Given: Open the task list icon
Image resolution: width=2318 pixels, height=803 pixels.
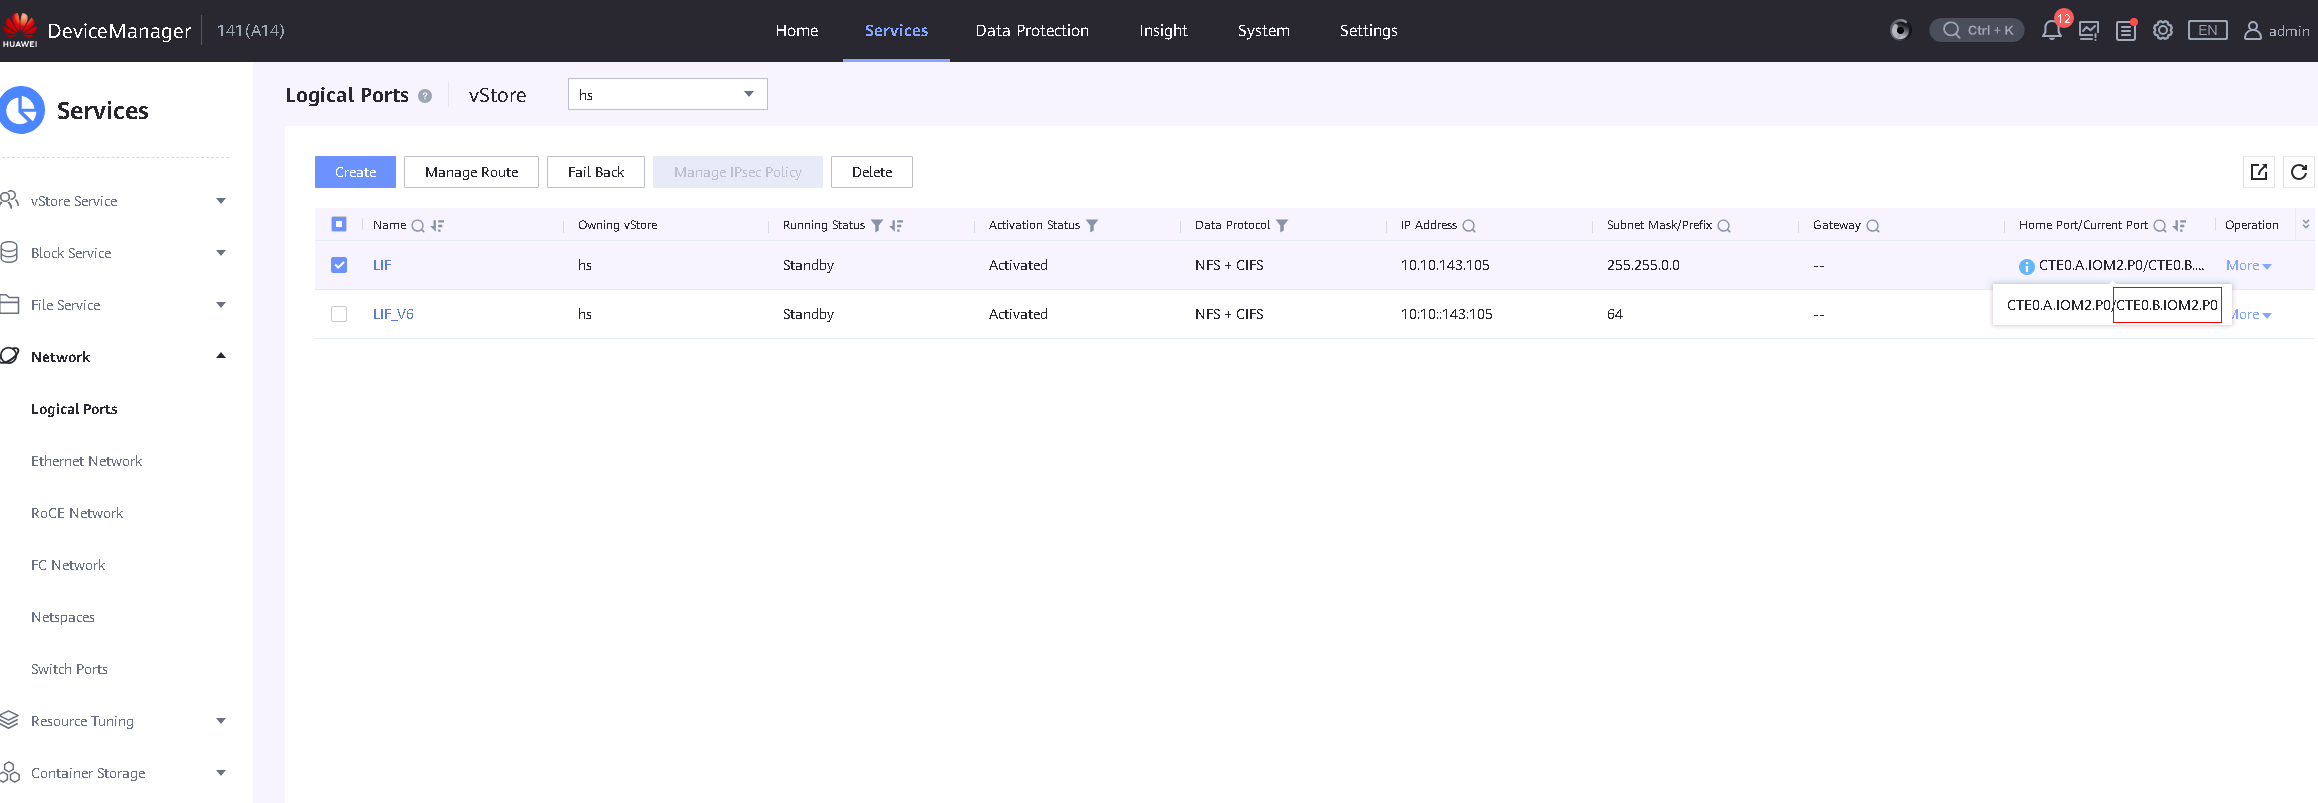Looking at the screenshot, I should coord(2126,31).
